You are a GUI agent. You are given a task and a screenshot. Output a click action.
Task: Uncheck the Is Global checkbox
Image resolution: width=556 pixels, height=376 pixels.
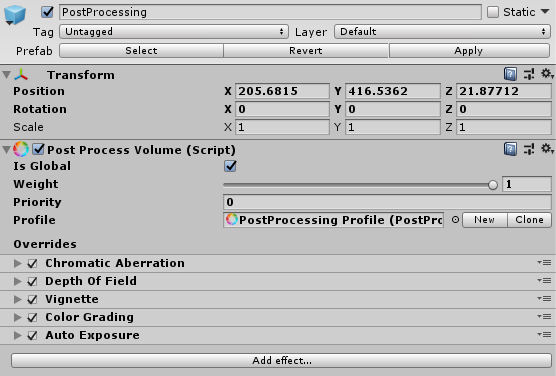pos(230,166)
